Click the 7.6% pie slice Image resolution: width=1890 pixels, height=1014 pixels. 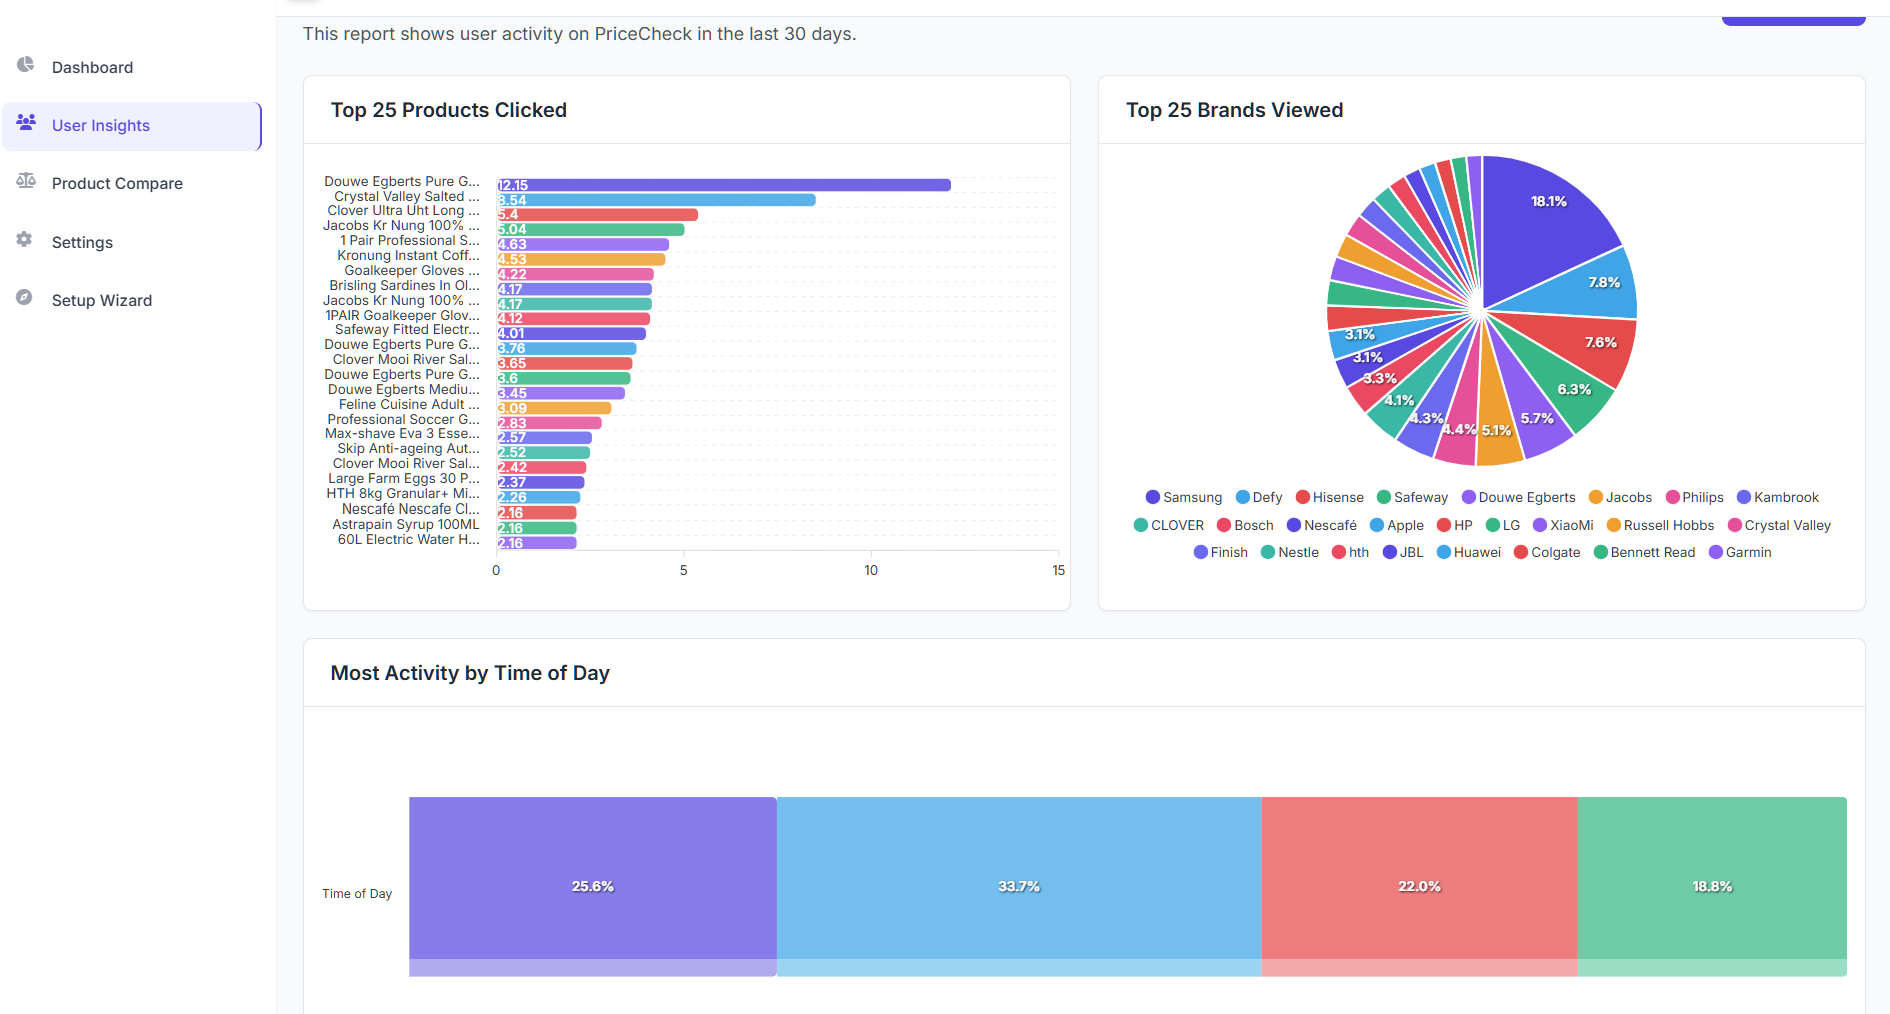(1585, 340)
